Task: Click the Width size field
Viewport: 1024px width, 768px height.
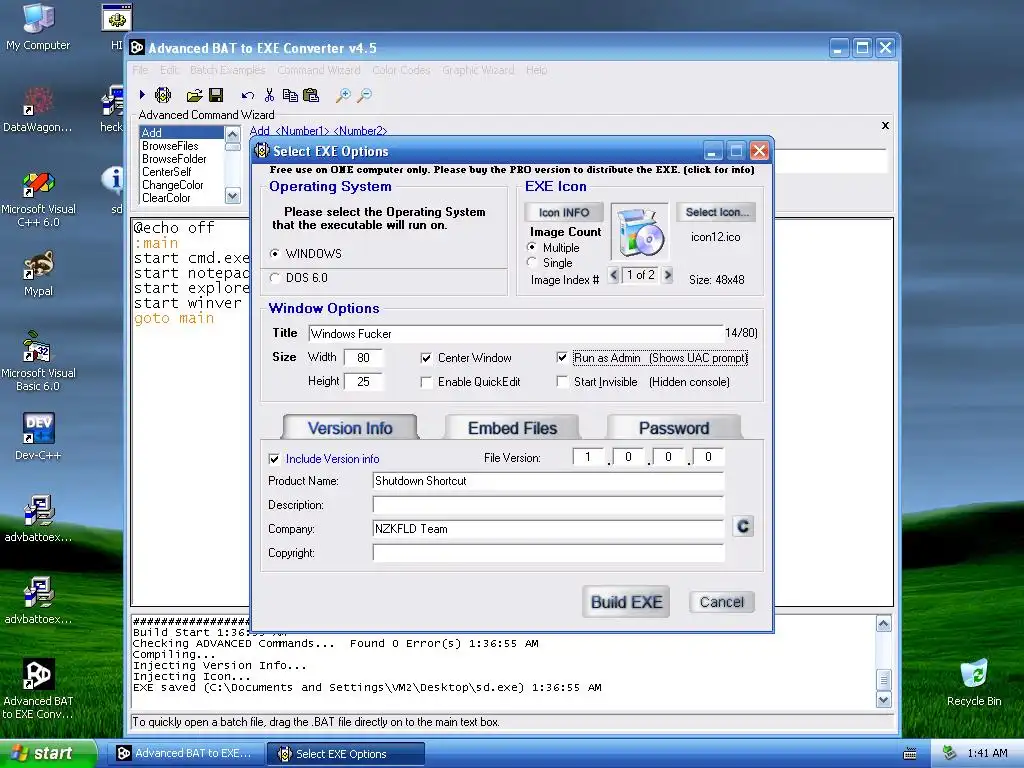Action: tap(363, 357)
